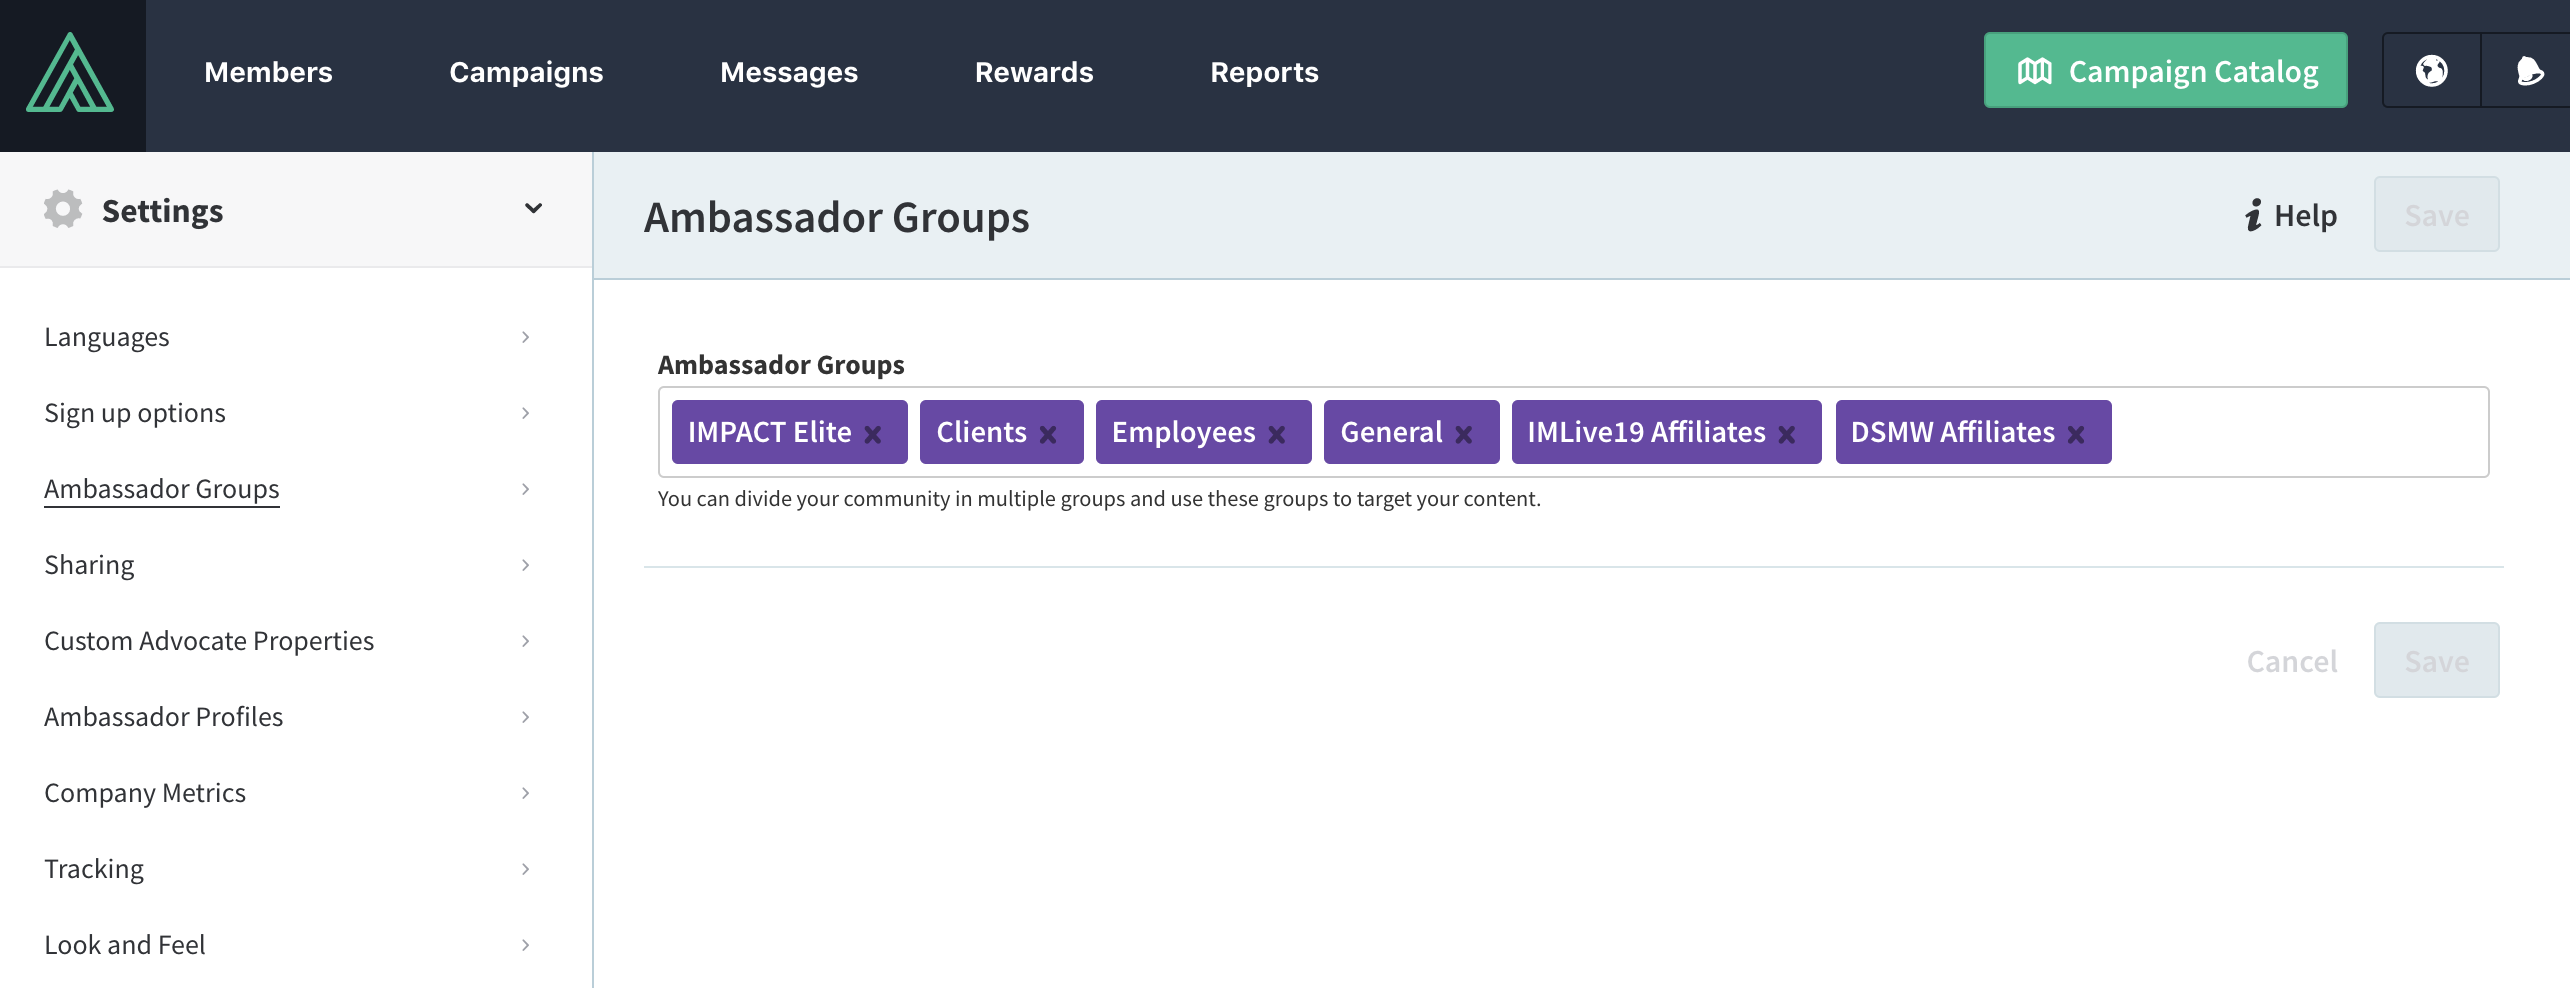Open the globe icon in the header
2570x988 pixels.
click(x=2431, y=71)
